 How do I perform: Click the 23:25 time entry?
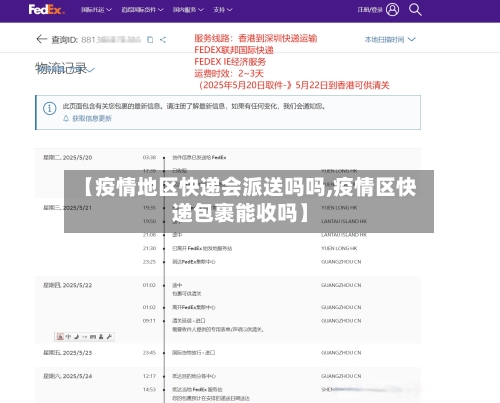[149, 262]
